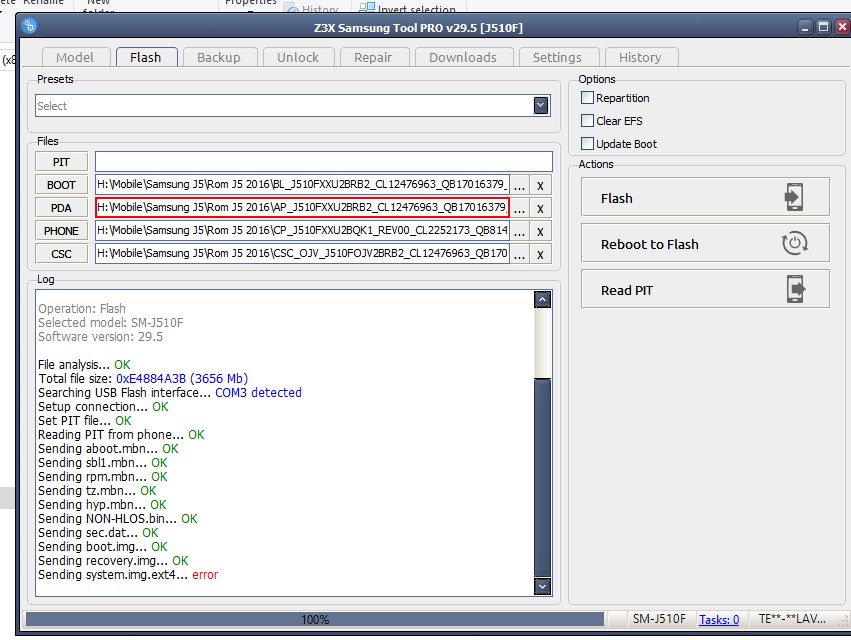
Task: Clear the BOOT file with its X button
Action: [x=541, y=185]
